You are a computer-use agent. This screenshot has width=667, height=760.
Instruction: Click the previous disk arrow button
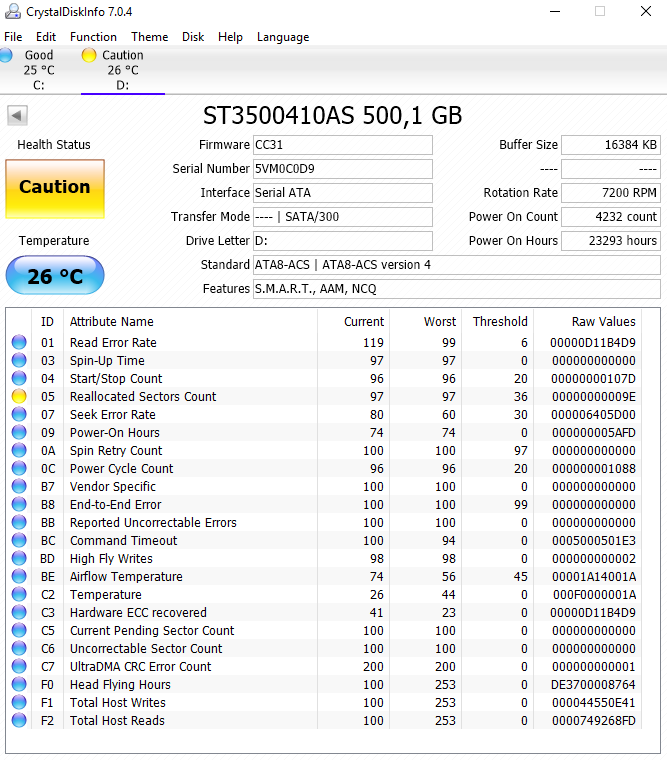(17, 115)
